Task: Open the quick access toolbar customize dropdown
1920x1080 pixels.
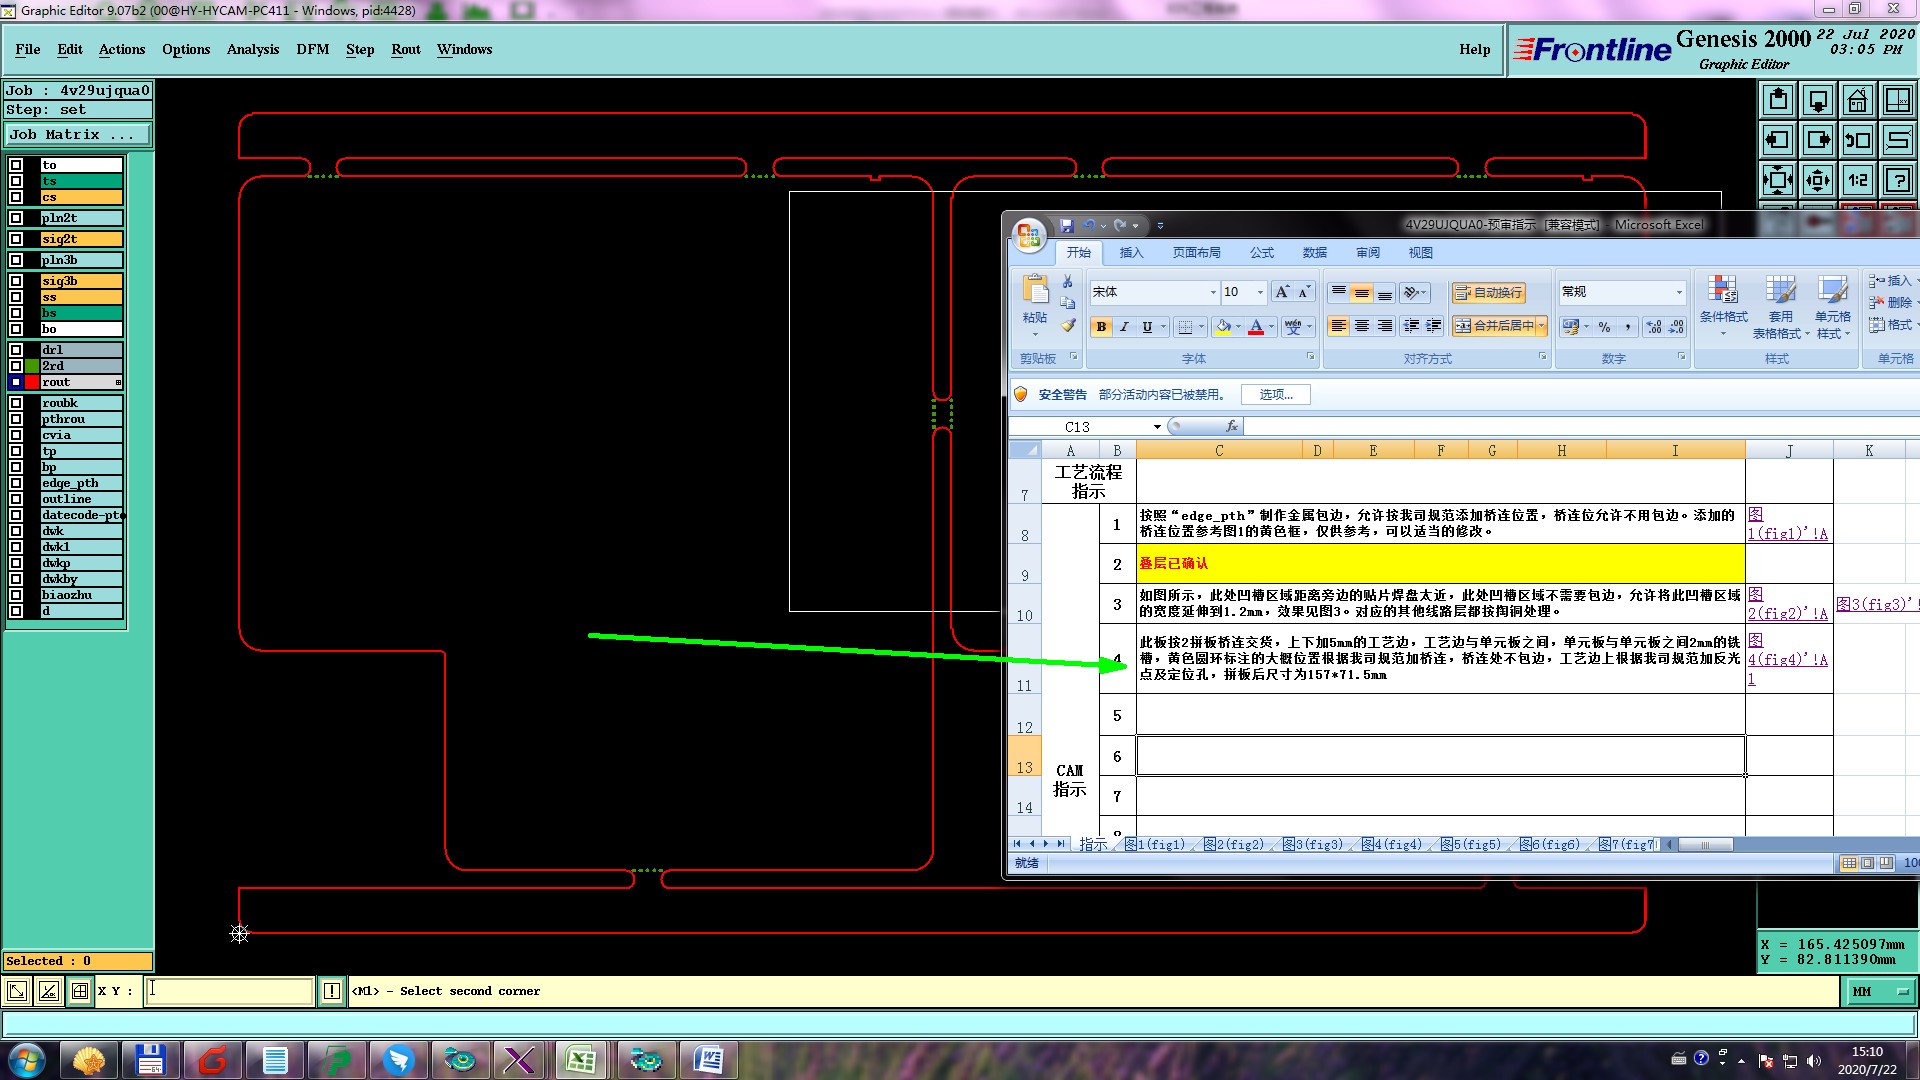Action: pyautogui.click(x=1160, y=226)
